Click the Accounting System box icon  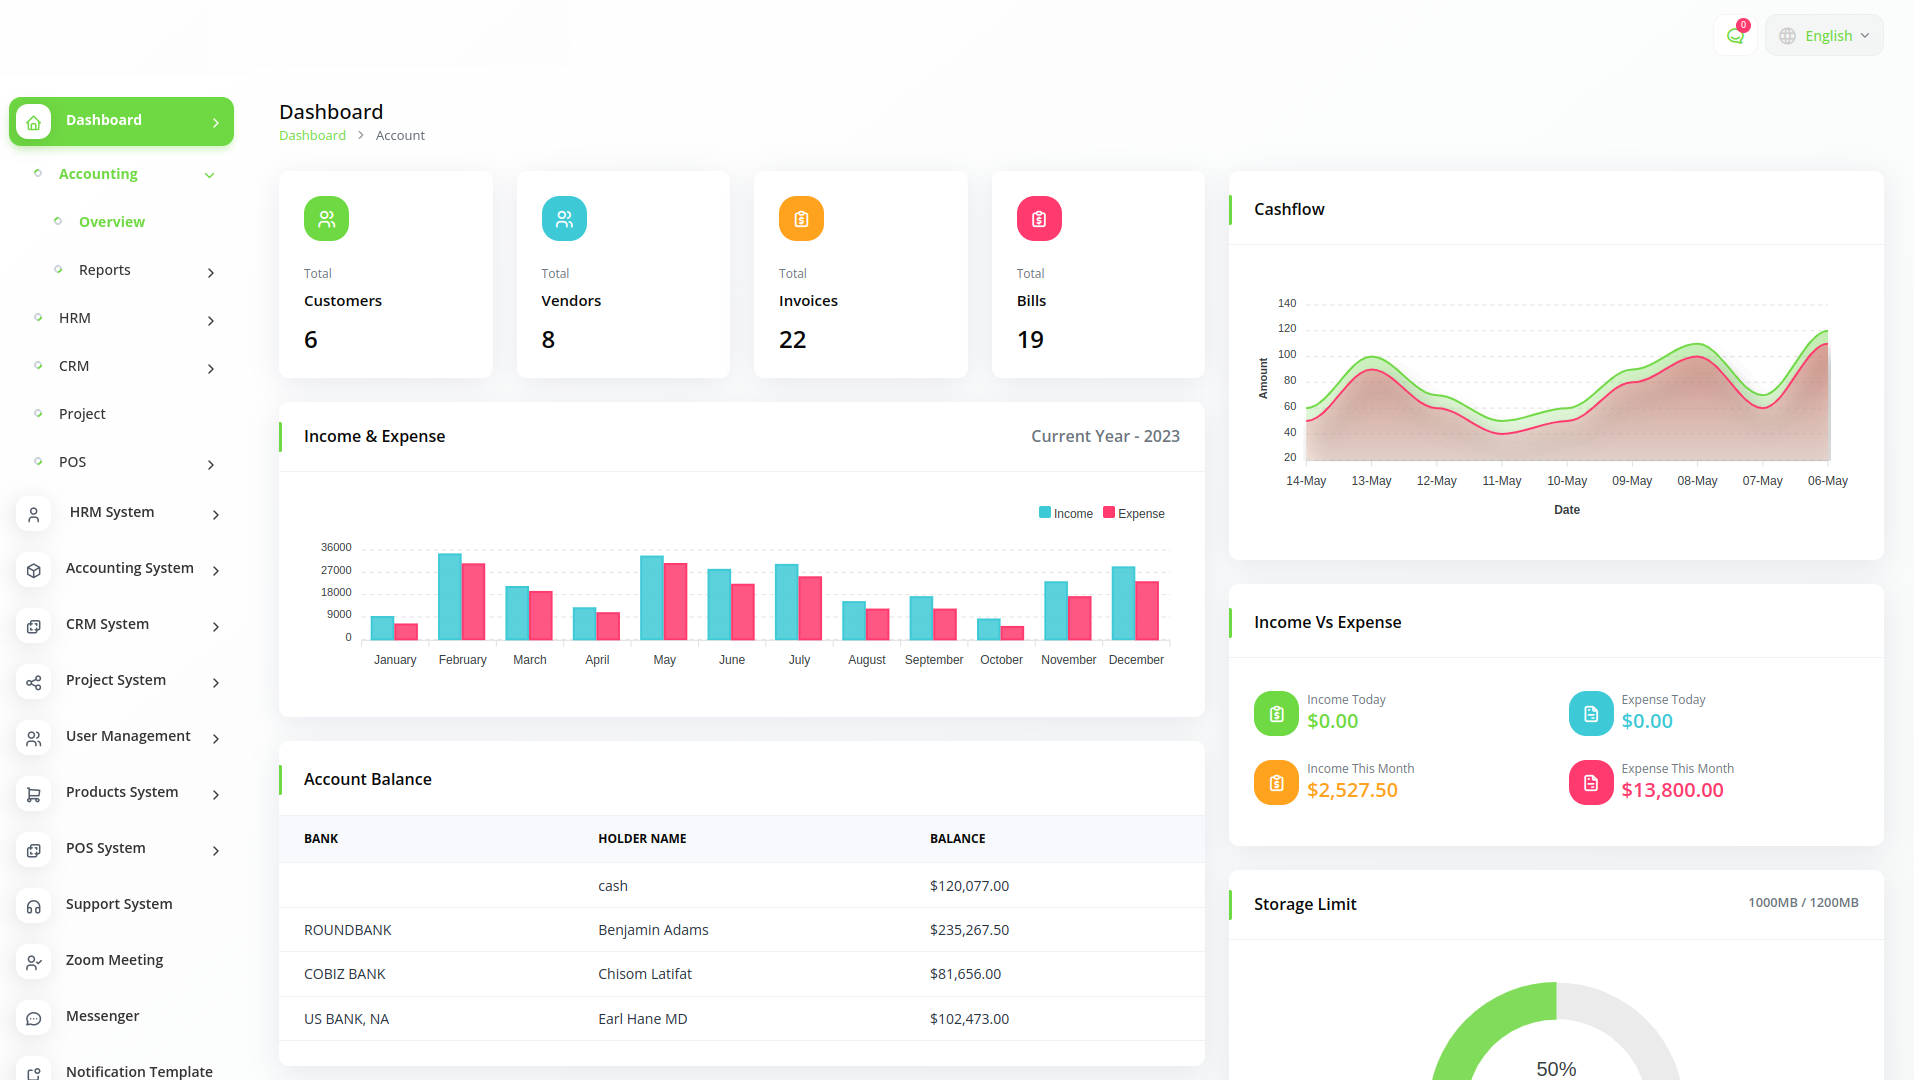coord(34,570)
